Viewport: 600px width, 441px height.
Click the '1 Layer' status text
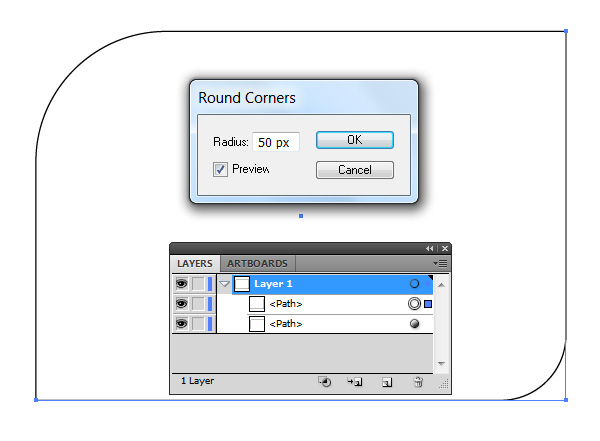197,381
